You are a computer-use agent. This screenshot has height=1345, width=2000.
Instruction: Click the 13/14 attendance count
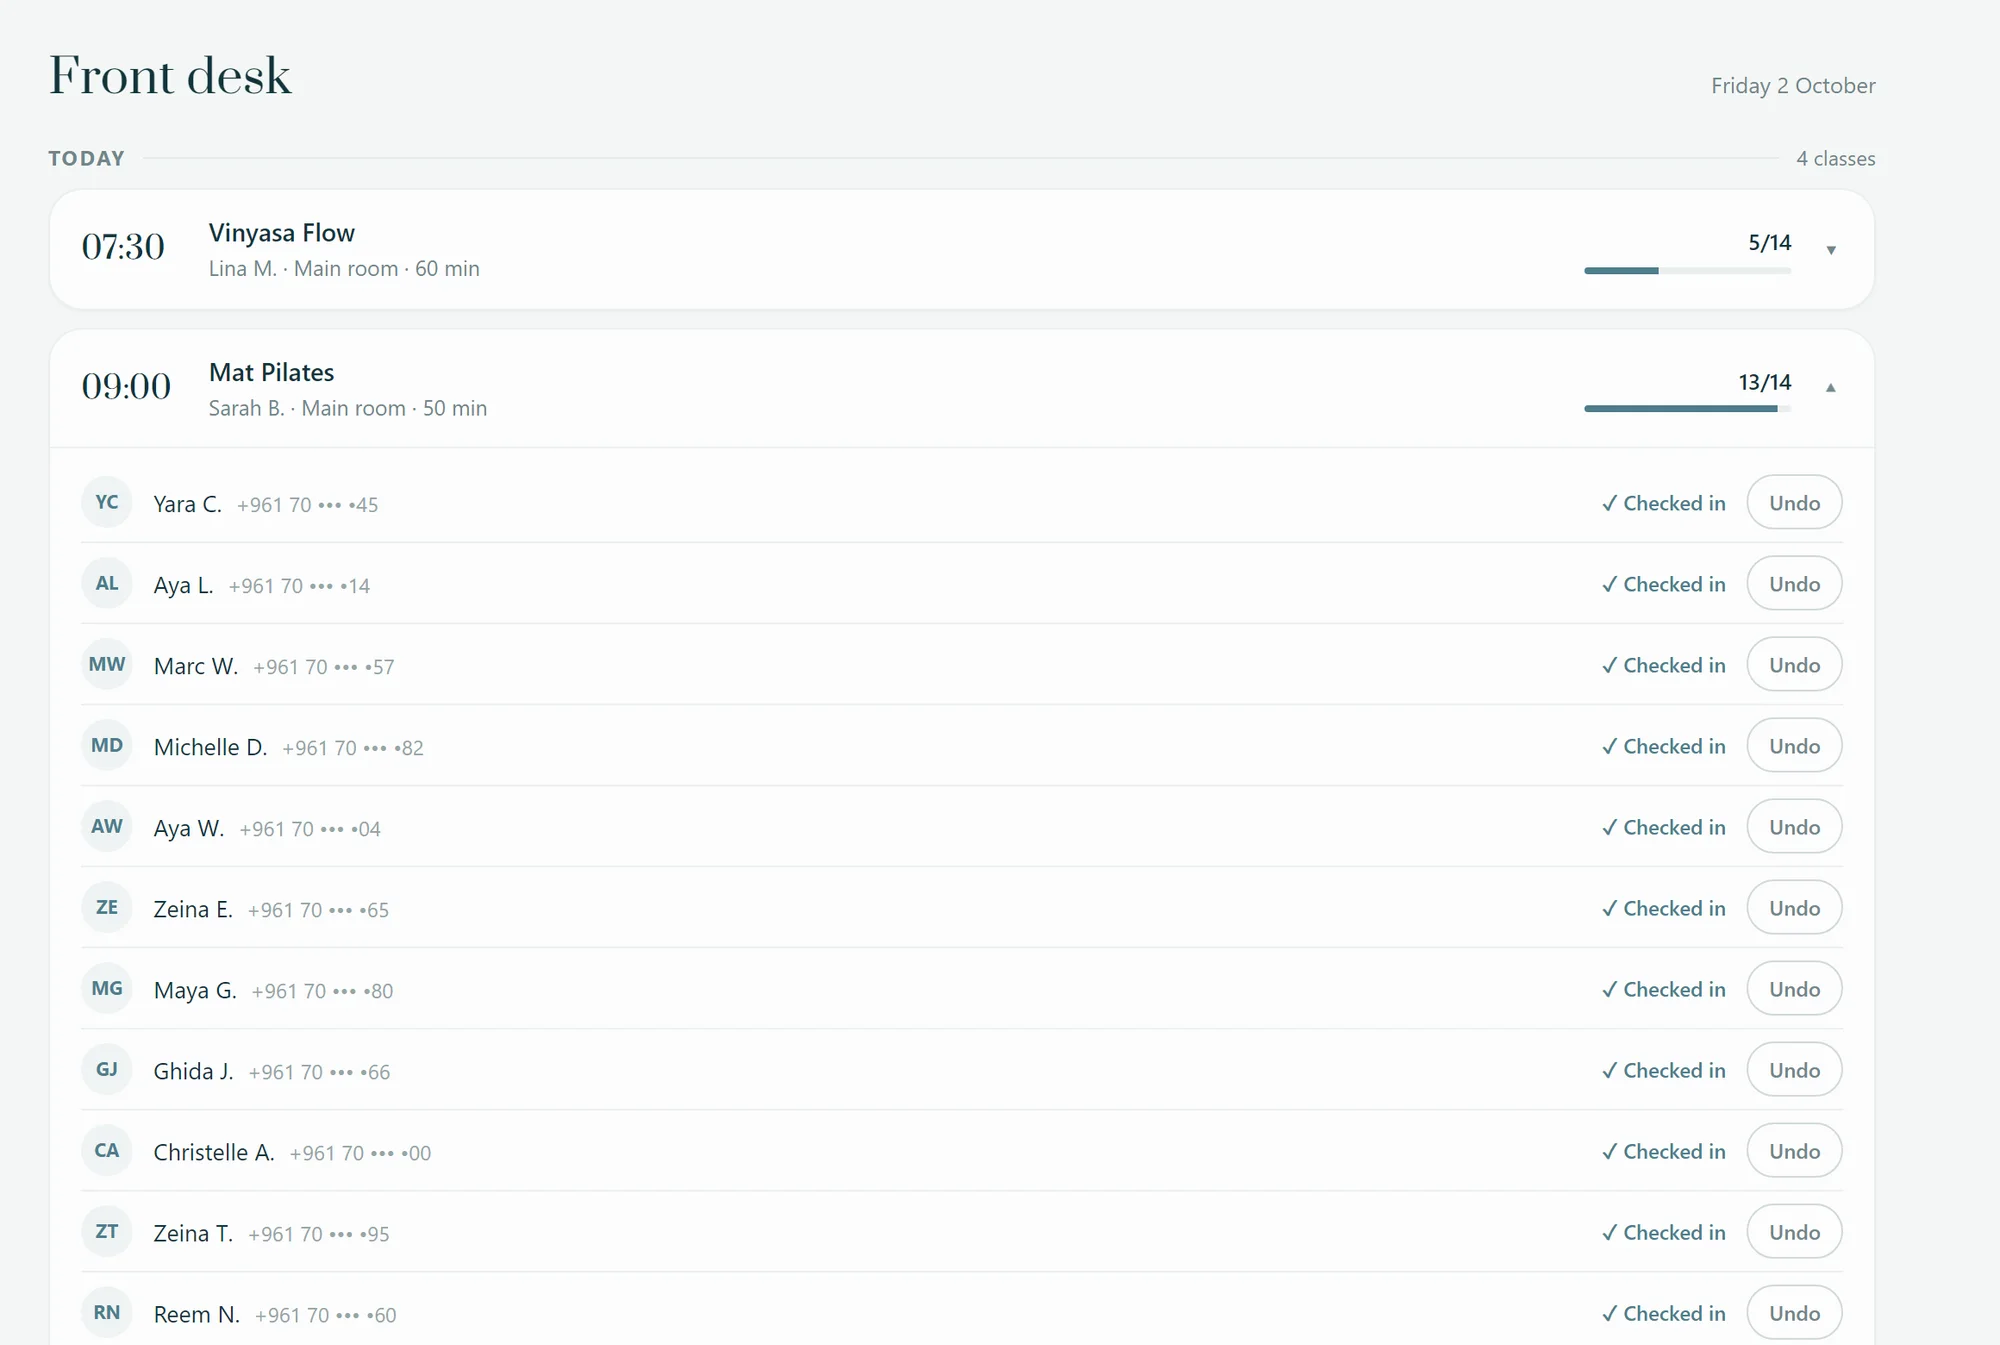pyautogui.click(x=1765, y=383)
